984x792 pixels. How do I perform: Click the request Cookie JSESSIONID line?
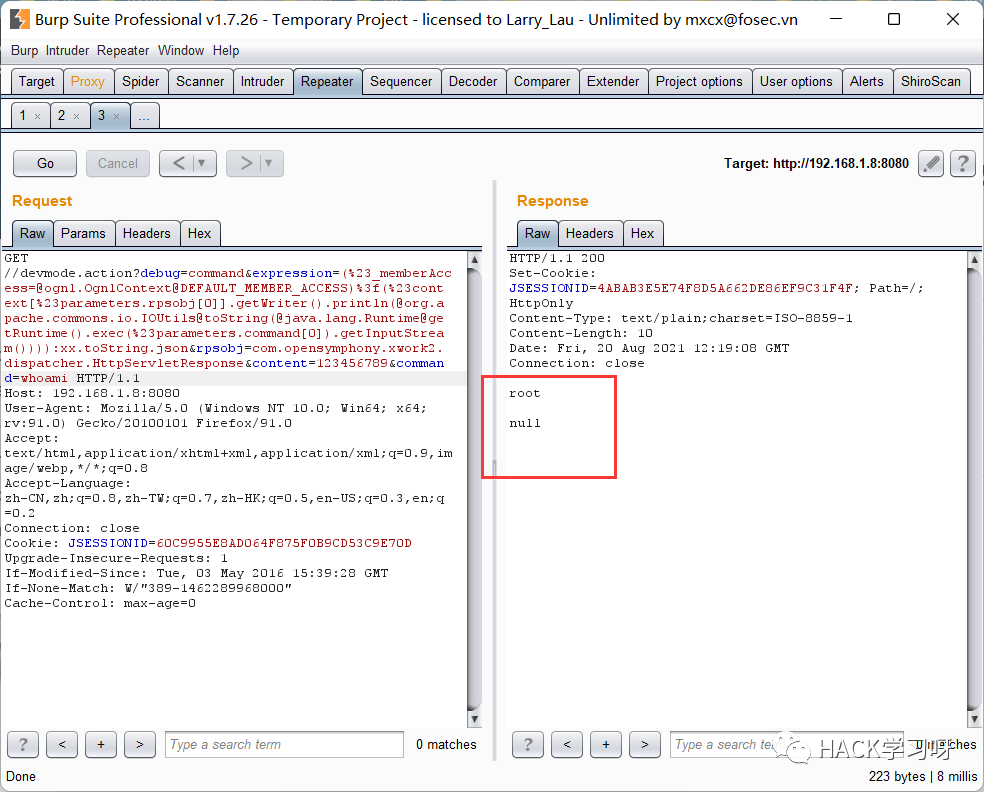tap(208, 543)
